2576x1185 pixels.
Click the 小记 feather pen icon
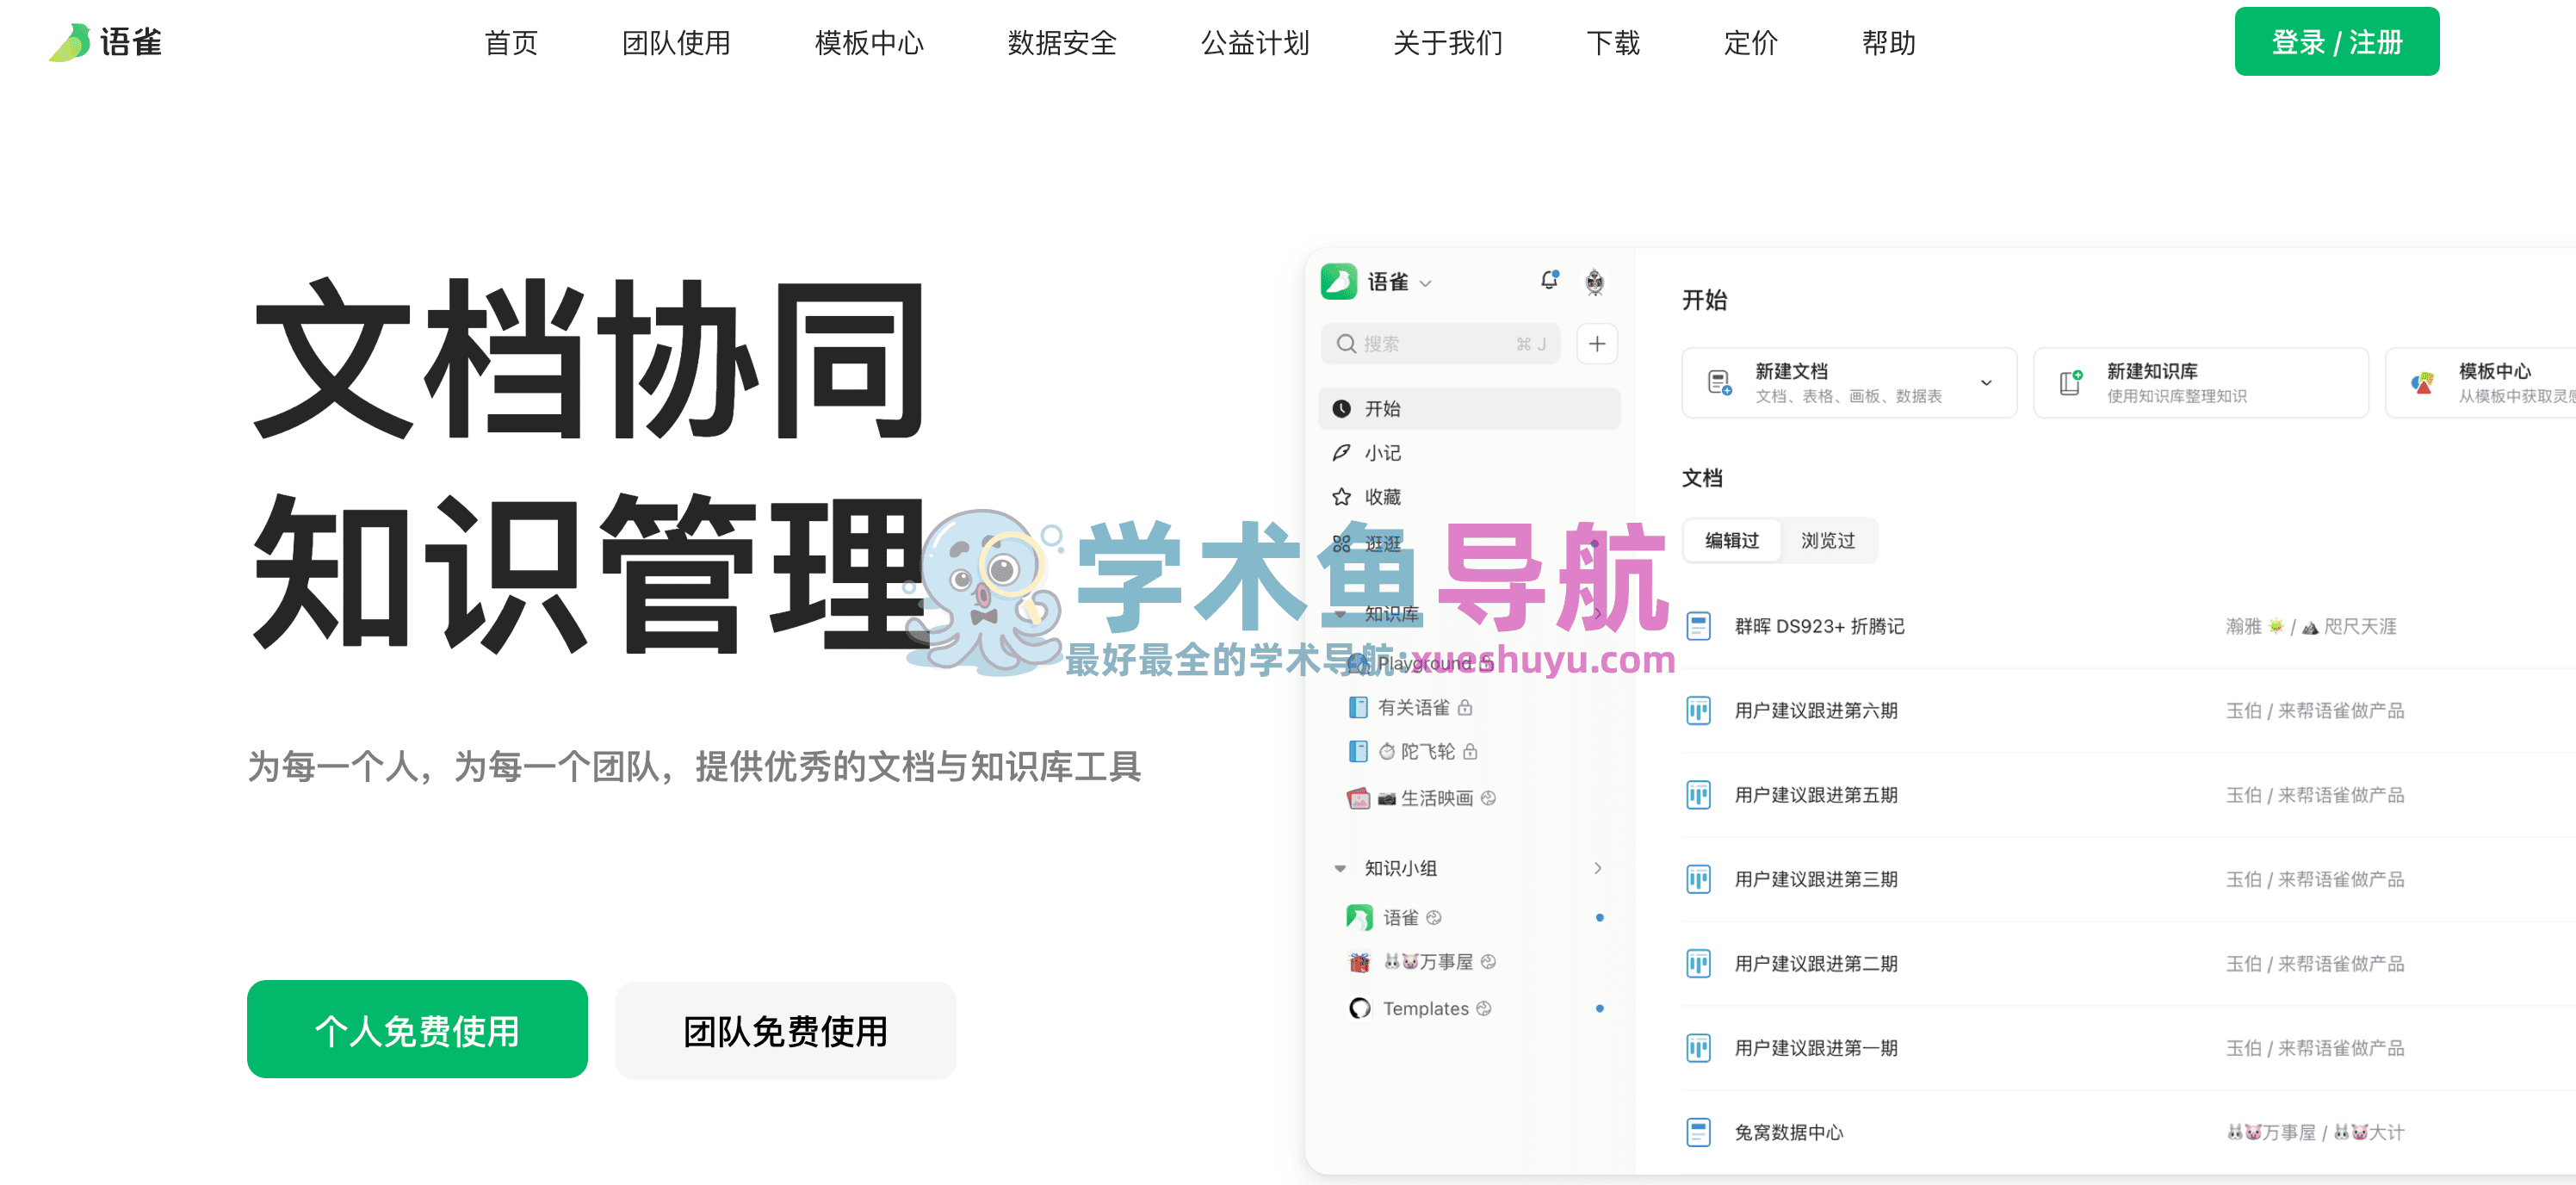(1342, 453)
